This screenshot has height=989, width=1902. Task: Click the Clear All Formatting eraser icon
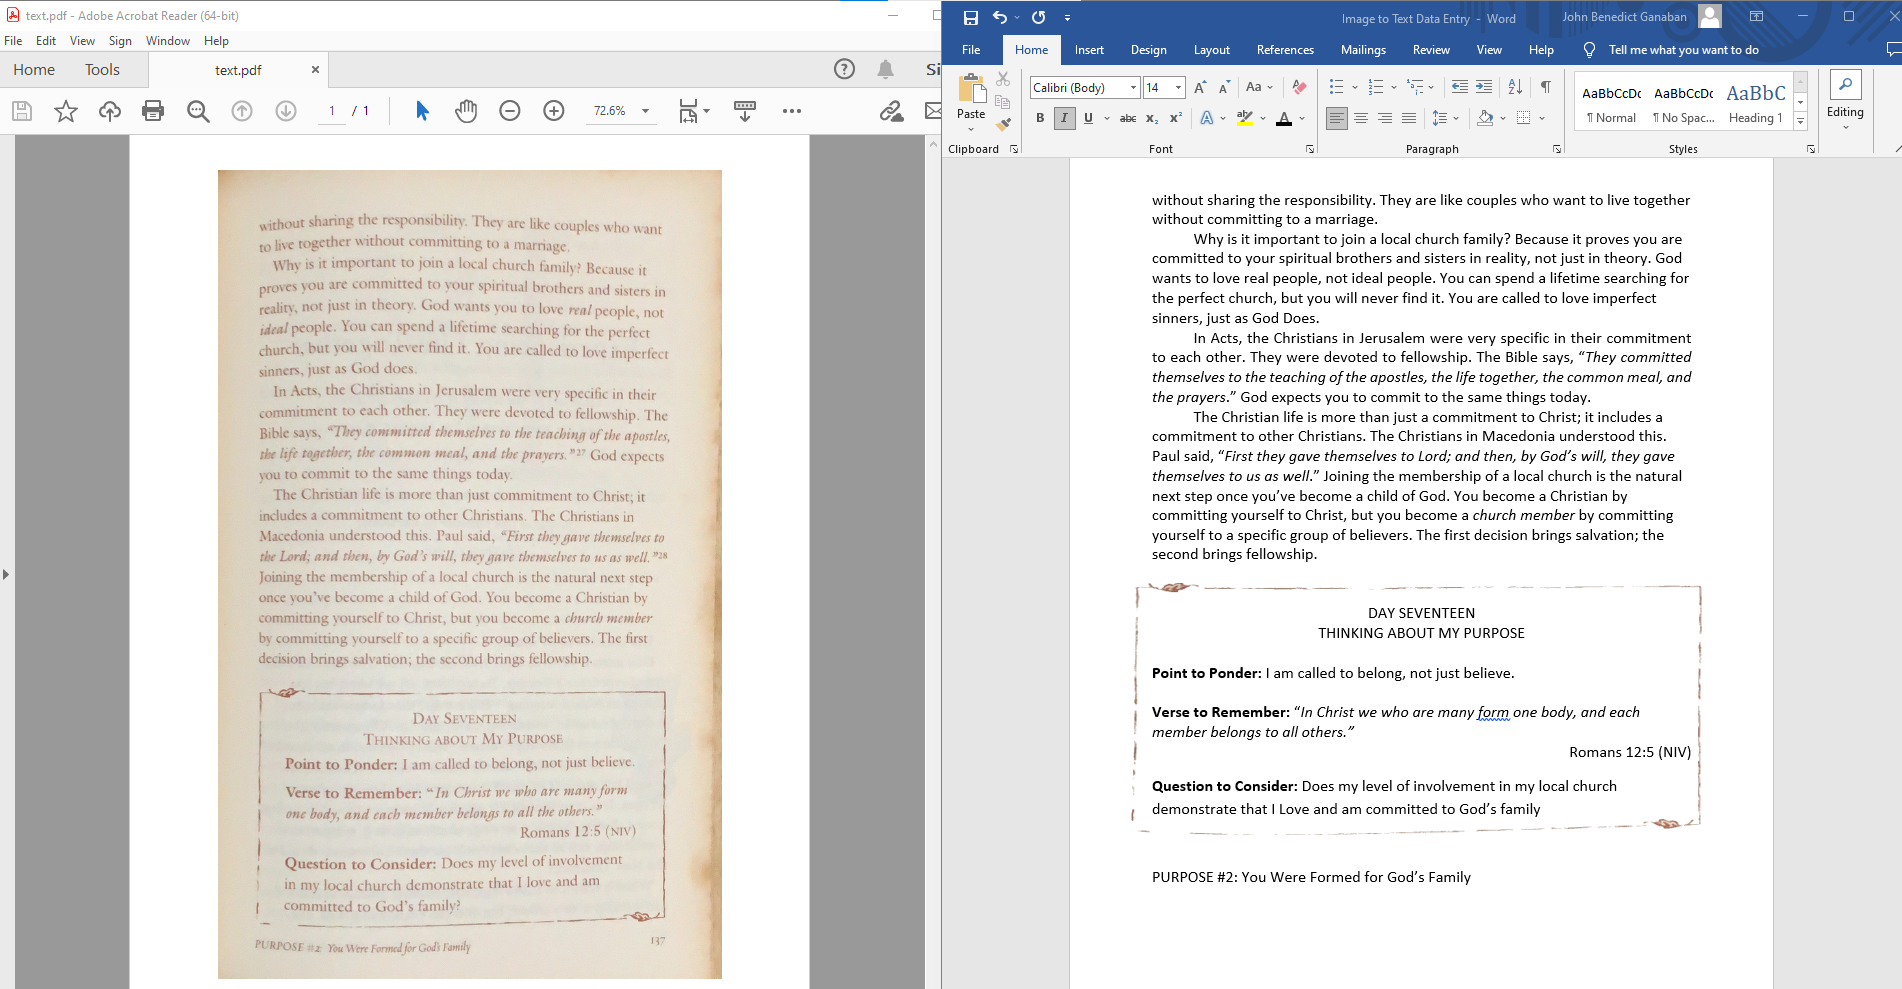pyautogui.click(x=1299, y=87)
